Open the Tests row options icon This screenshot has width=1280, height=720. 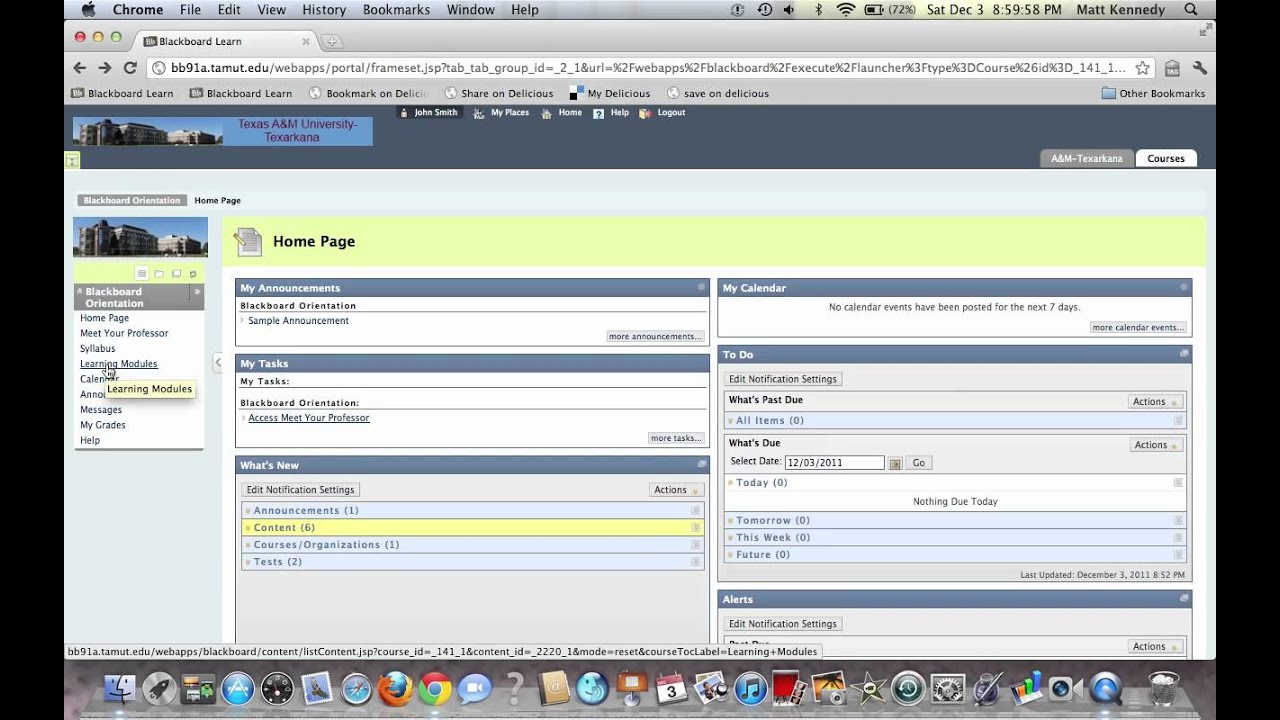coord(696,562)
